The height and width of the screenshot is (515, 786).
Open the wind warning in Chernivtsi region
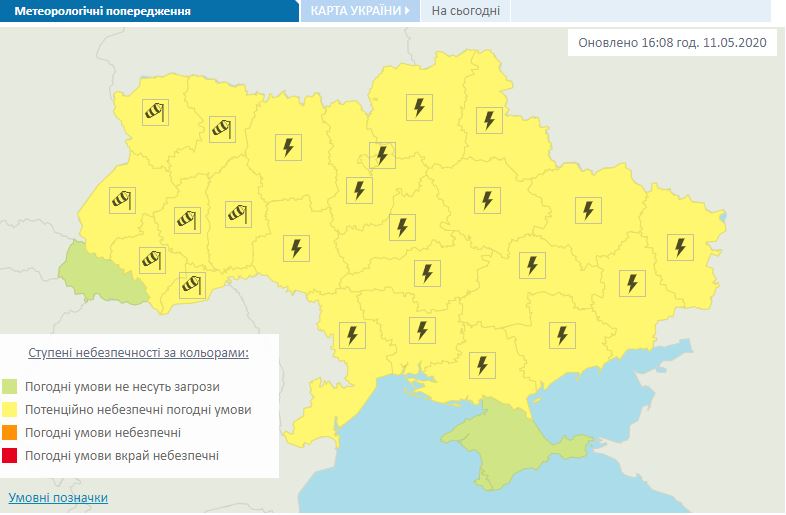192,285
